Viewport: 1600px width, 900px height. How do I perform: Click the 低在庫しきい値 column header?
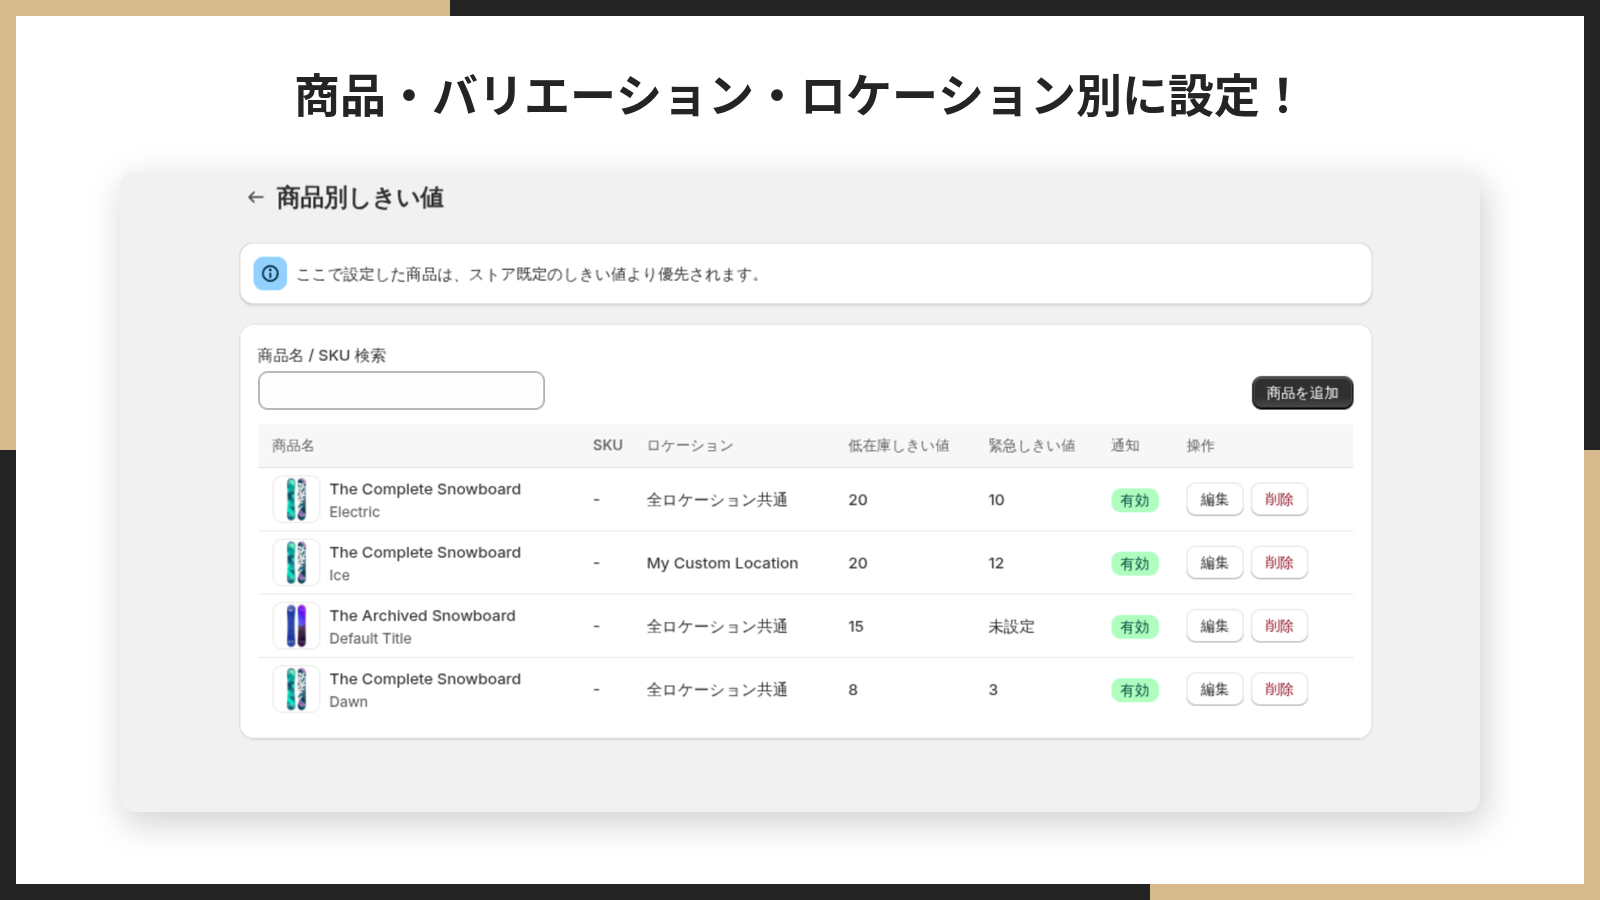coord(898,445)
